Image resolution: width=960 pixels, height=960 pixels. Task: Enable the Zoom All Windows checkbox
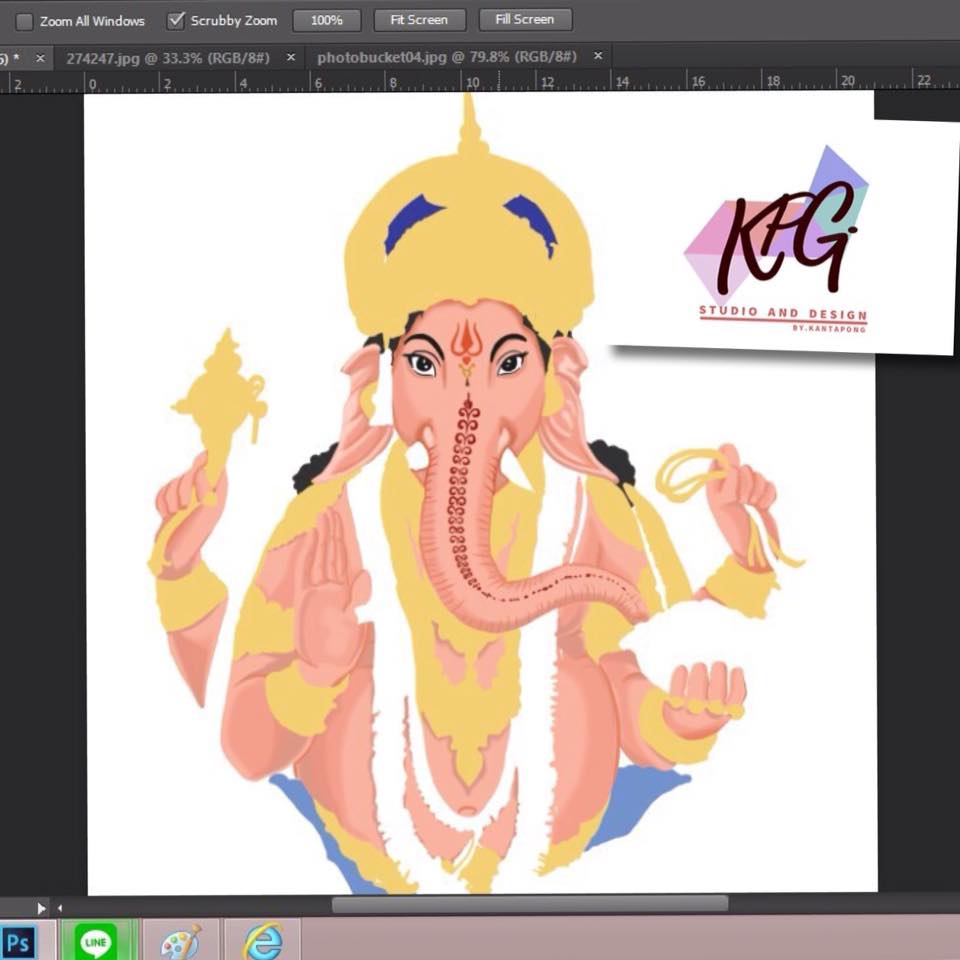24,22
